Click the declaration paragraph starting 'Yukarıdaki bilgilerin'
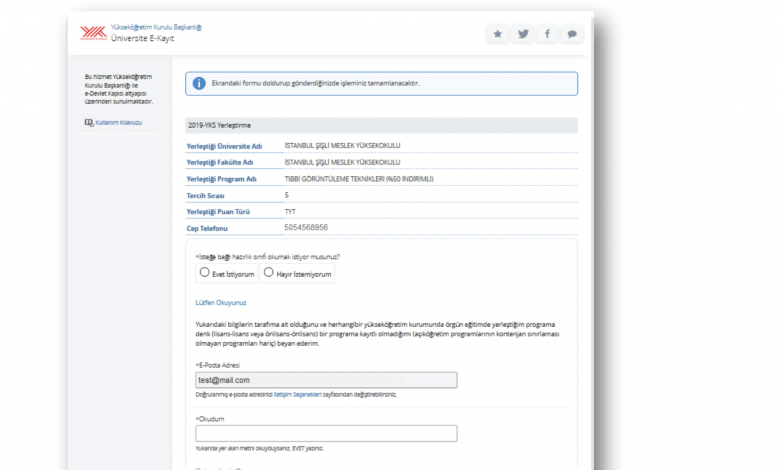 (378, 334)
